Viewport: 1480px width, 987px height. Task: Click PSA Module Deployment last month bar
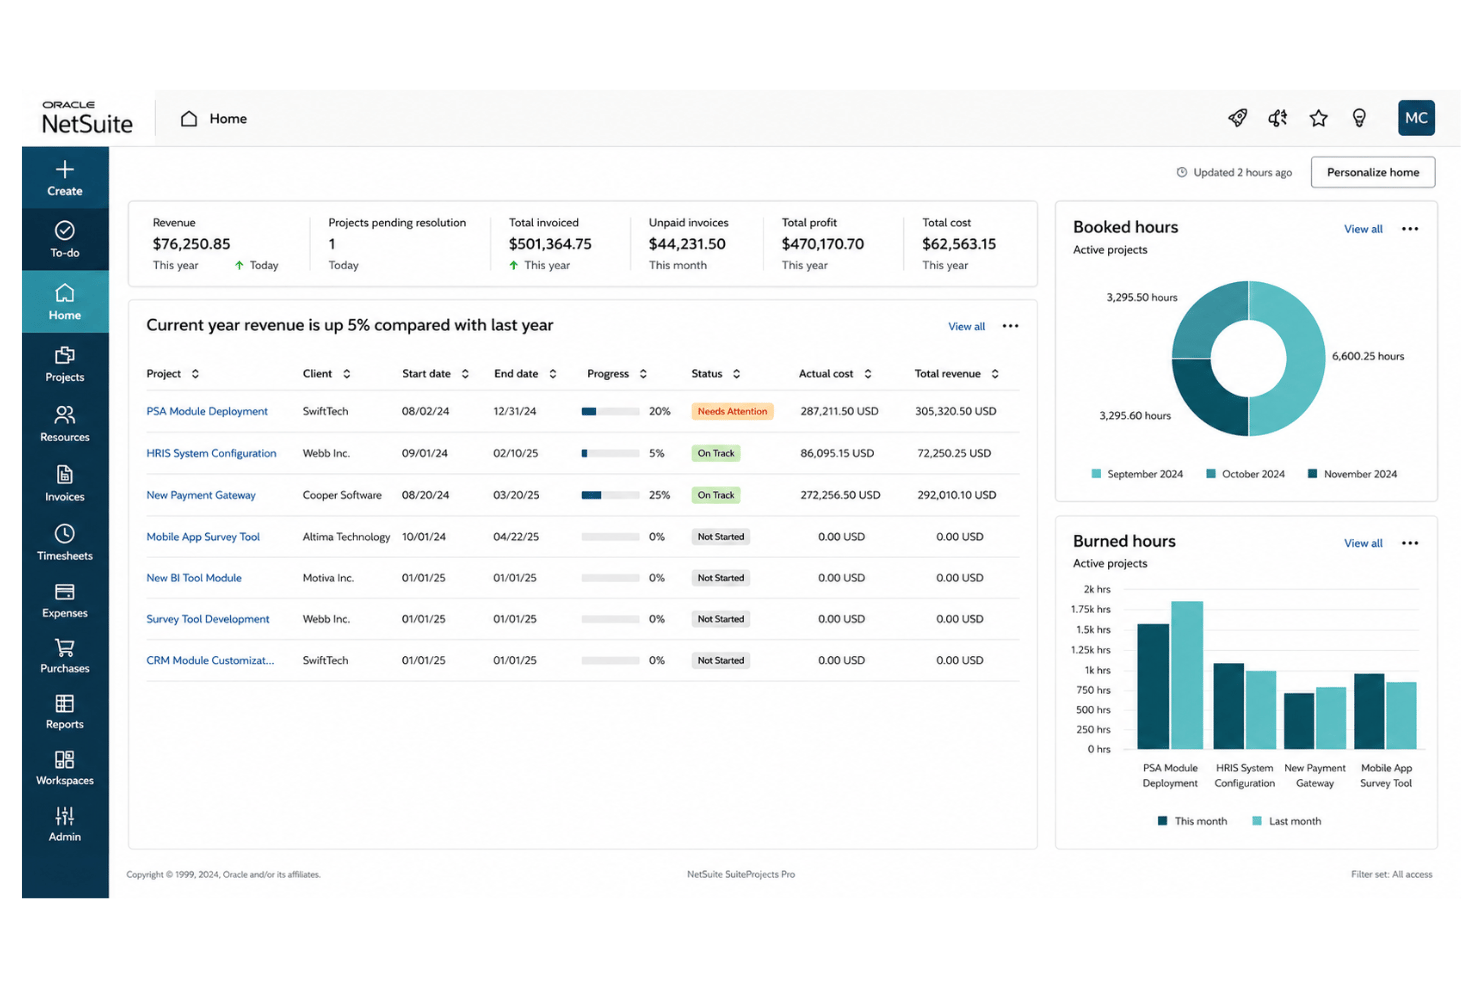pyautogui.click(x=1187, y=675)
